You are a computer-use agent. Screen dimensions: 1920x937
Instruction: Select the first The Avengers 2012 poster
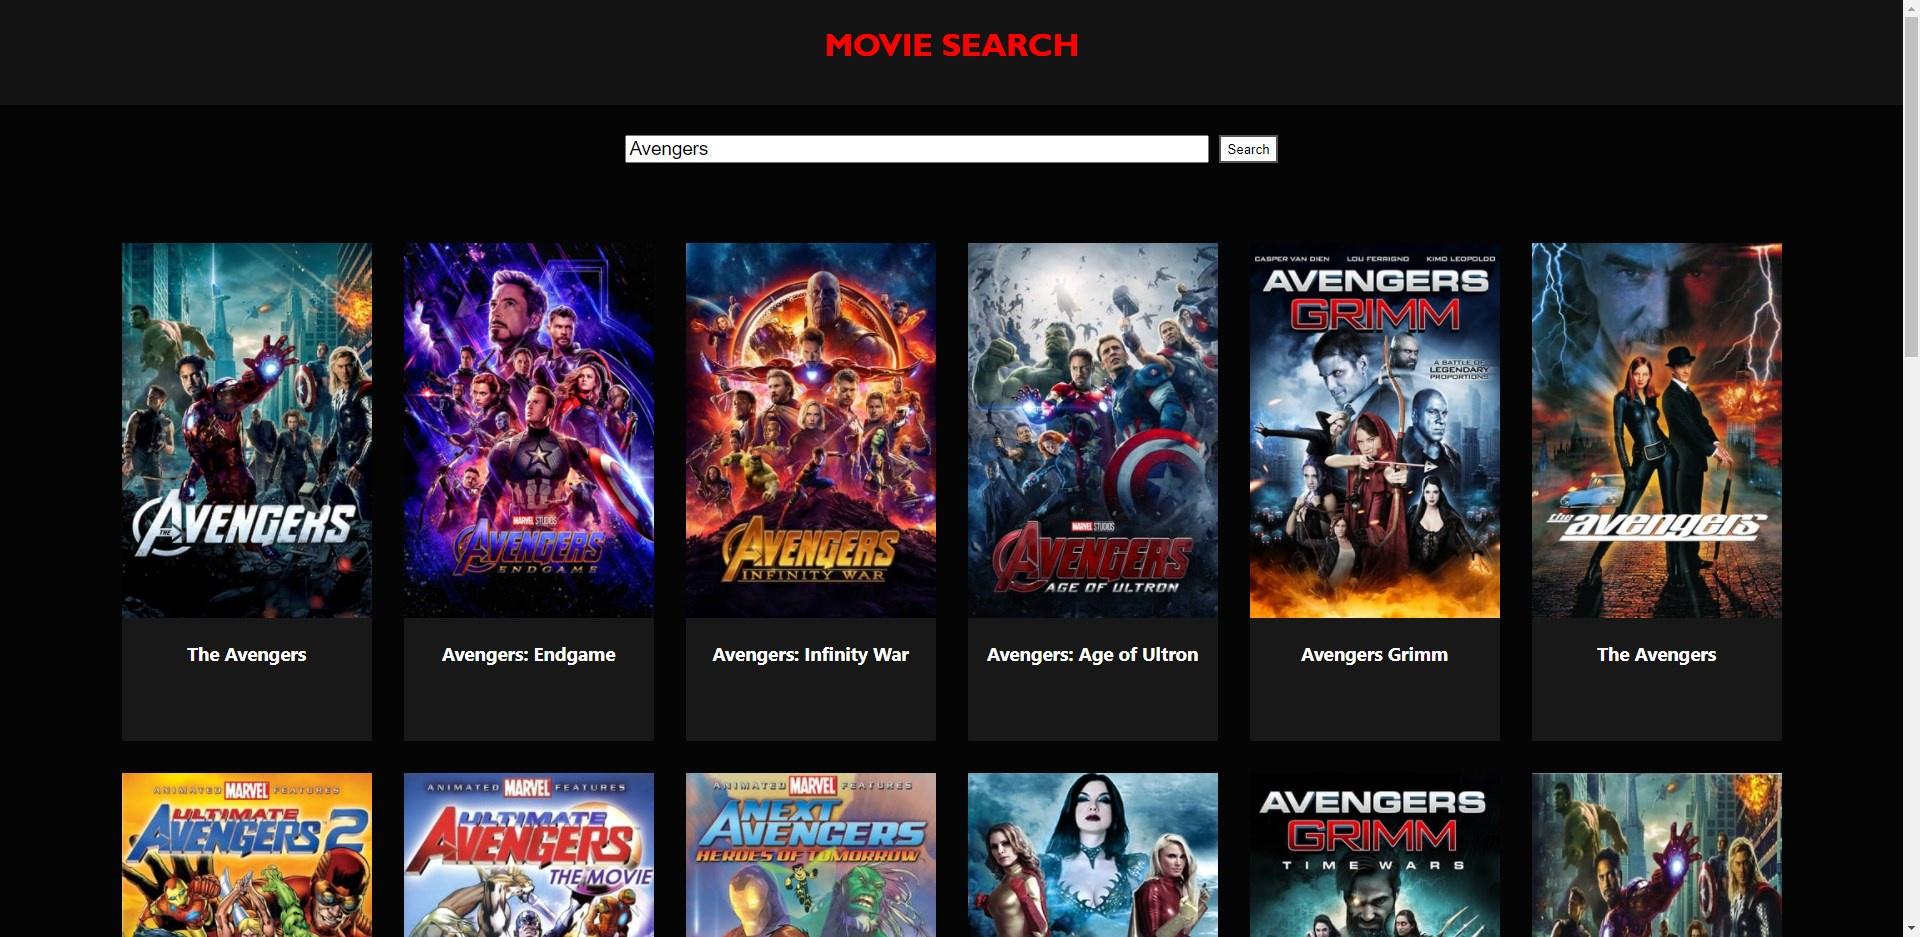click(x=246, y=430)
